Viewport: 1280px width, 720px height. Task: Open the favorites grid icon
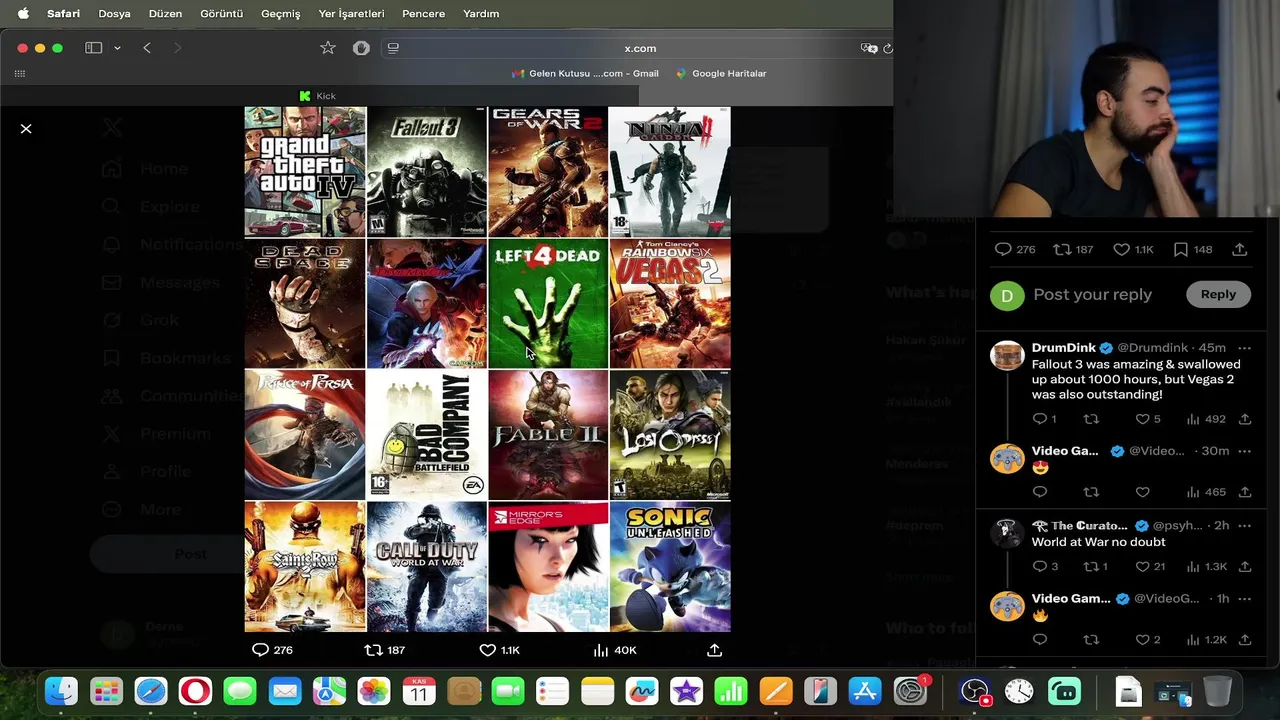[x=19, y=73]
